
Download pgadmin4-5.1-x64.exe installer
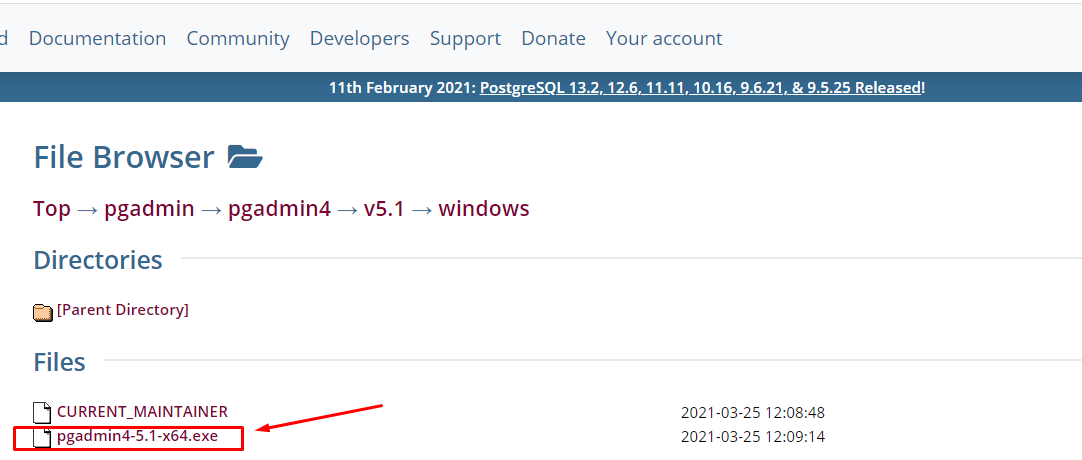pos(137,436)
